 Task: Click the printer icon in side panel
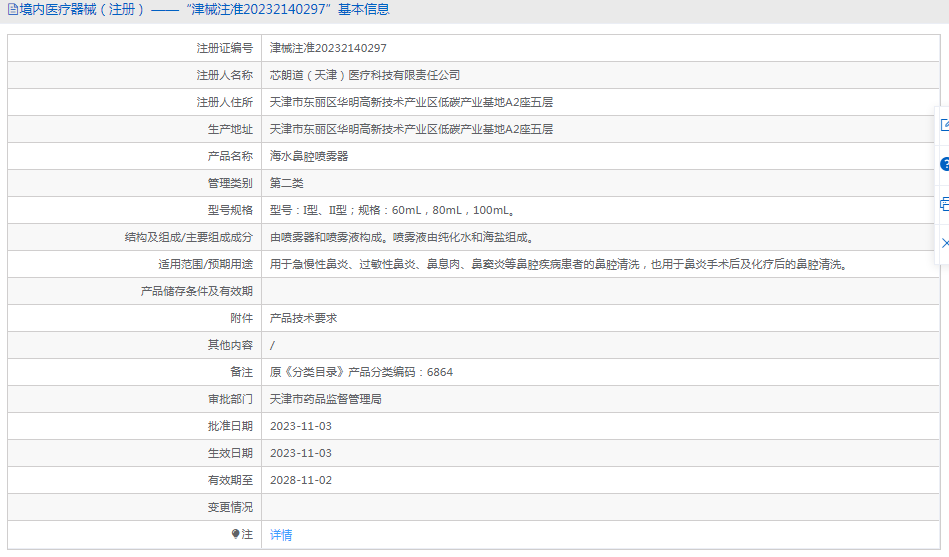944,204
